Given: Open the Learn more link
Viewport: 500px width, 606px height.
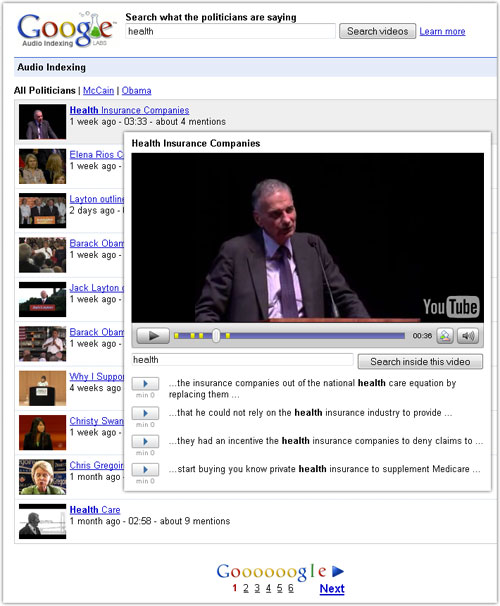Looking at the screenshot, I should [442, 31].
